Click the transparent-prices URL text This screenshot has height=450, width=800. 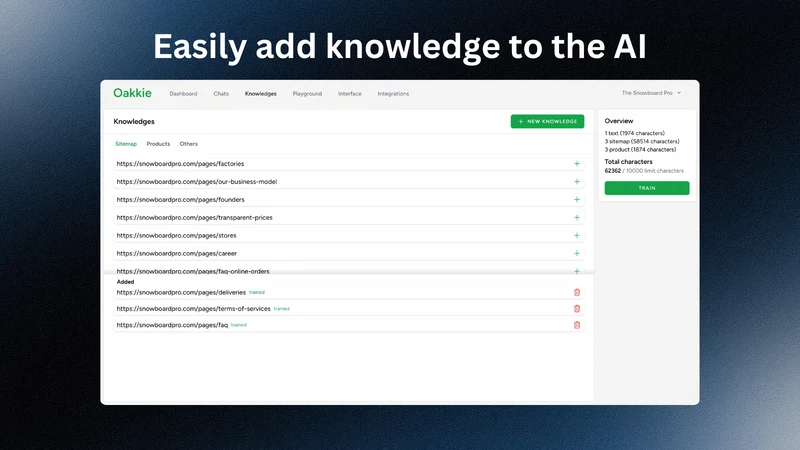pyautogui.click(x=194, y=217)
